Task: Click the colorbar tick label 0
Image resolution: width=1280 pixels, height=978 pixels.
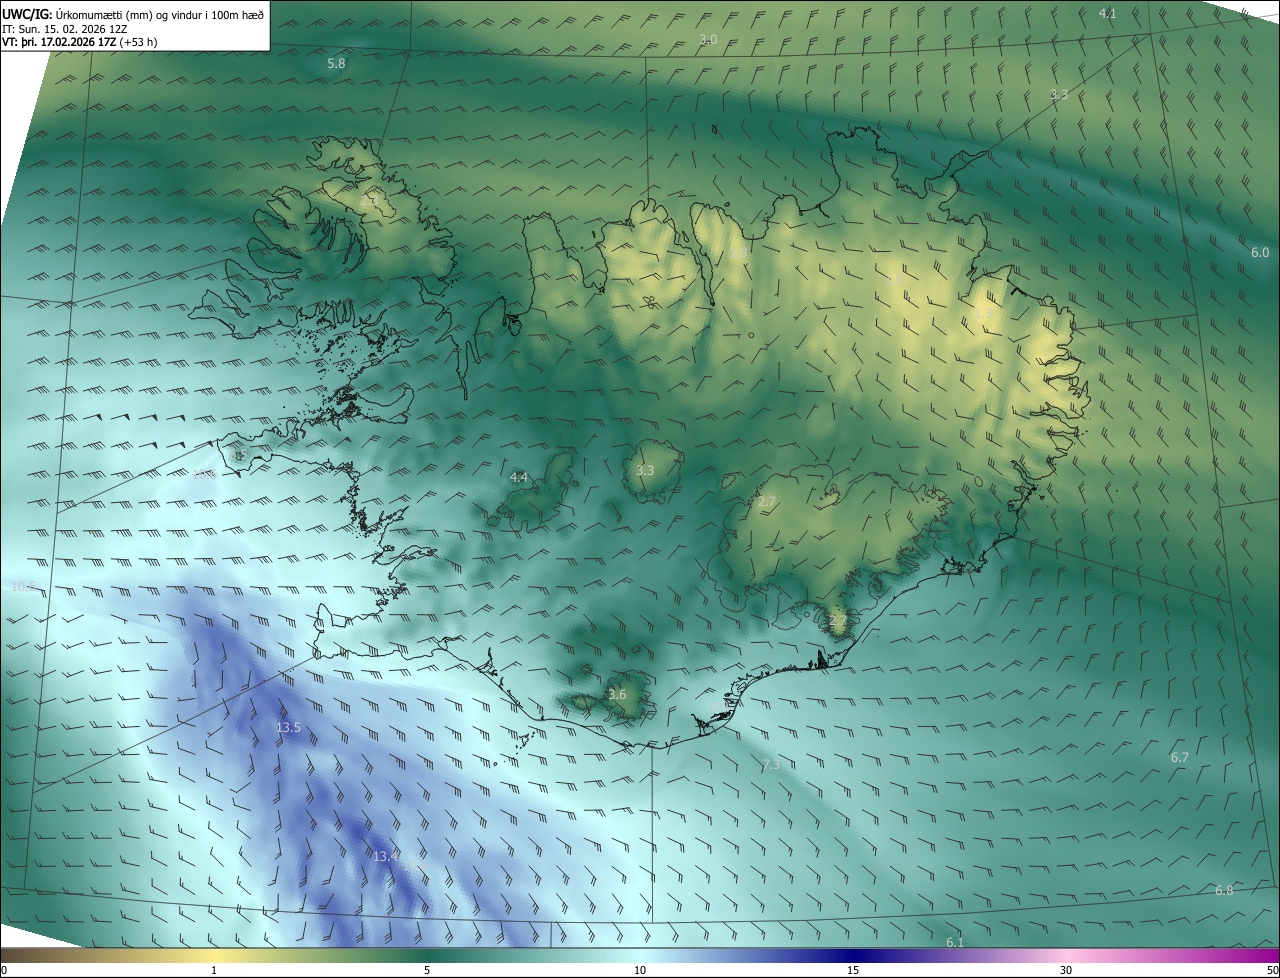Action: point(4,970)
